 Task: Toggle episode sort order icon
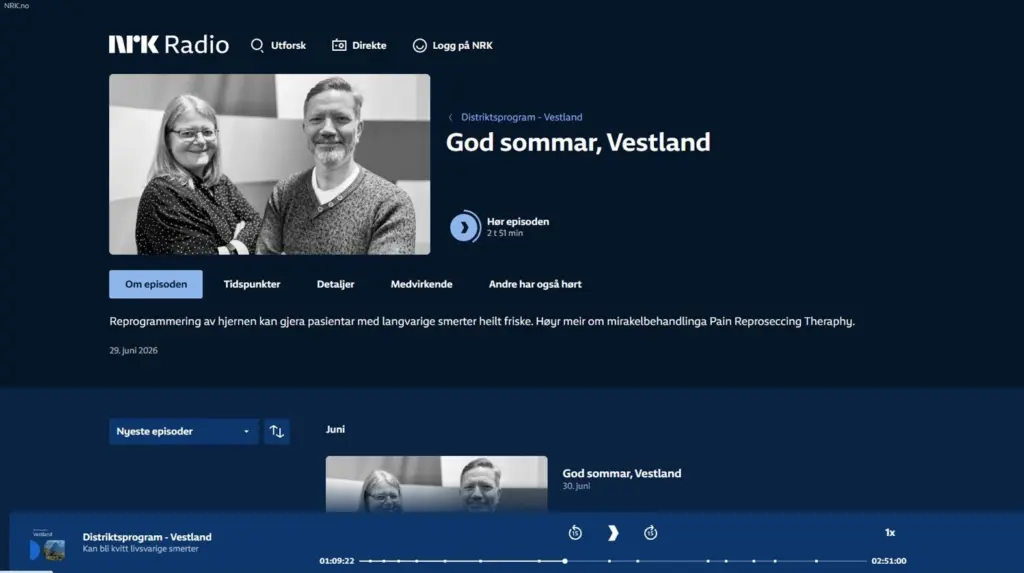tap(277, 431)
